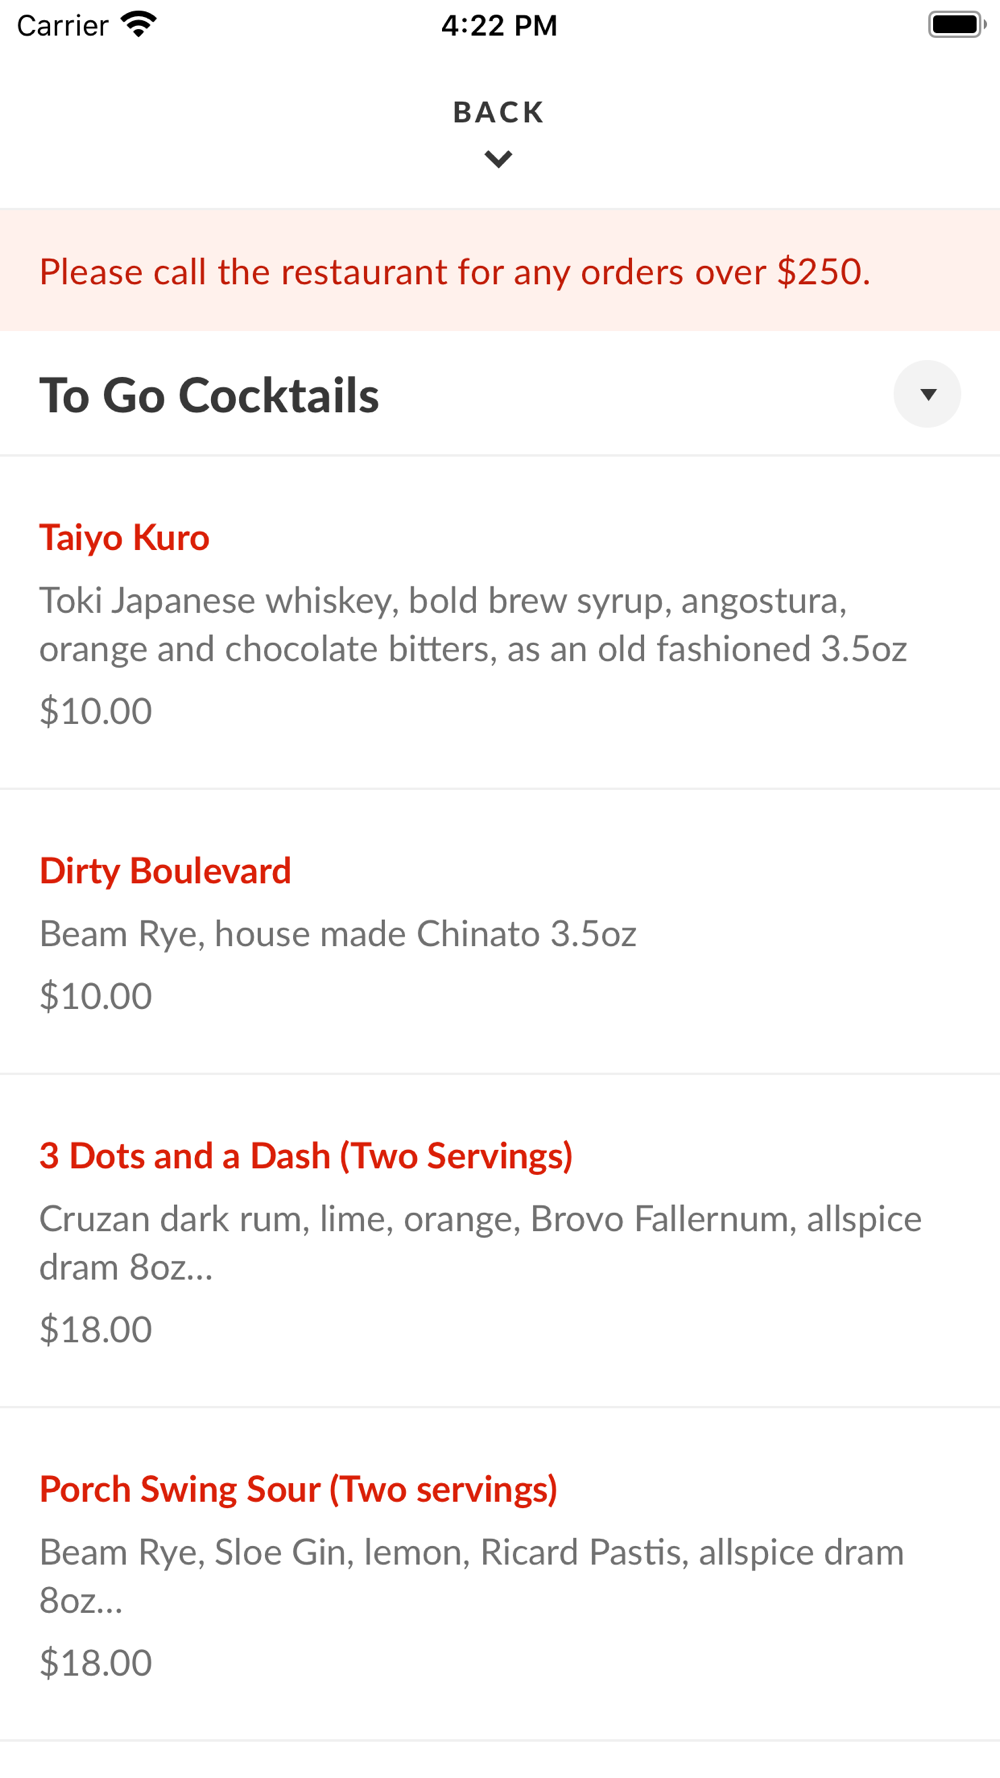Open the Dirty Boulevard item

pyautogui.click(x=165, y=871)
